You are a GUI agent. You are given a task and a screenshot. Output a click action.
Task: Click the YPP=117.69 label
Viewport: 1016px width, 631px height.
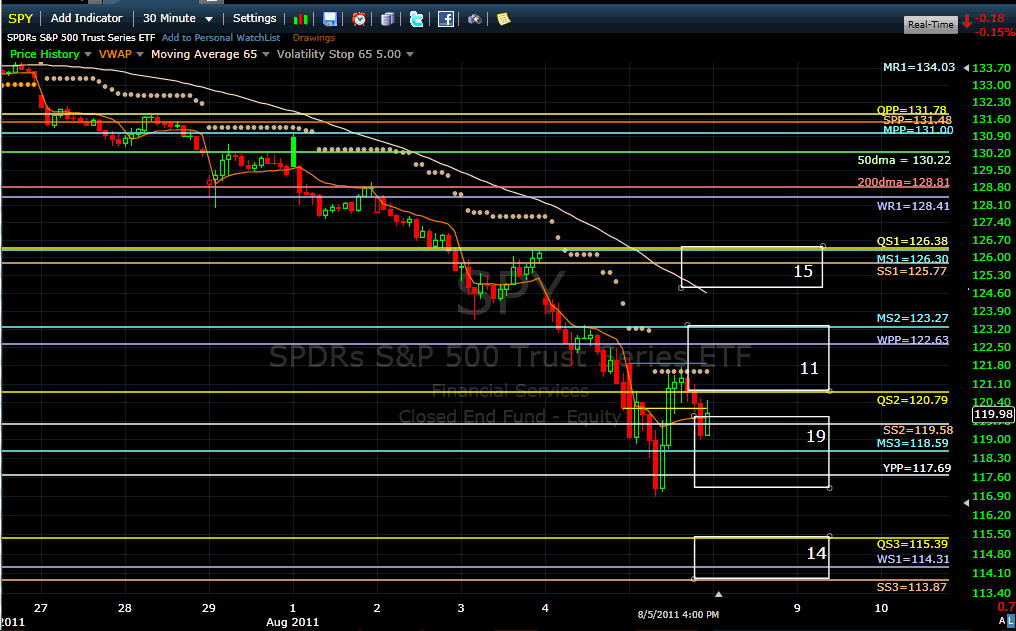click(917, 468)
